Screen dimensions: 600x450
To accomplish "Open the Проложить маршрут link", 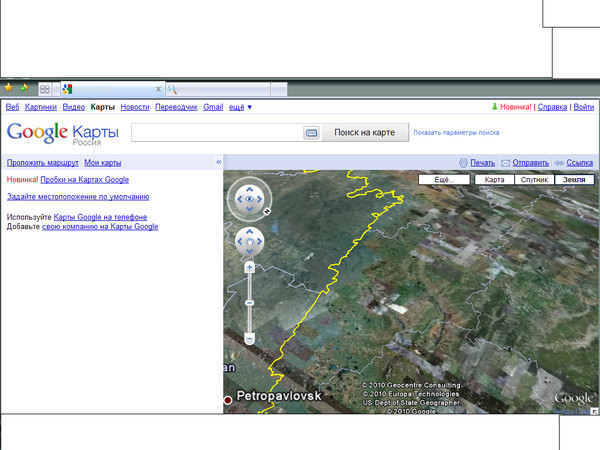I will tap(42, 163).
